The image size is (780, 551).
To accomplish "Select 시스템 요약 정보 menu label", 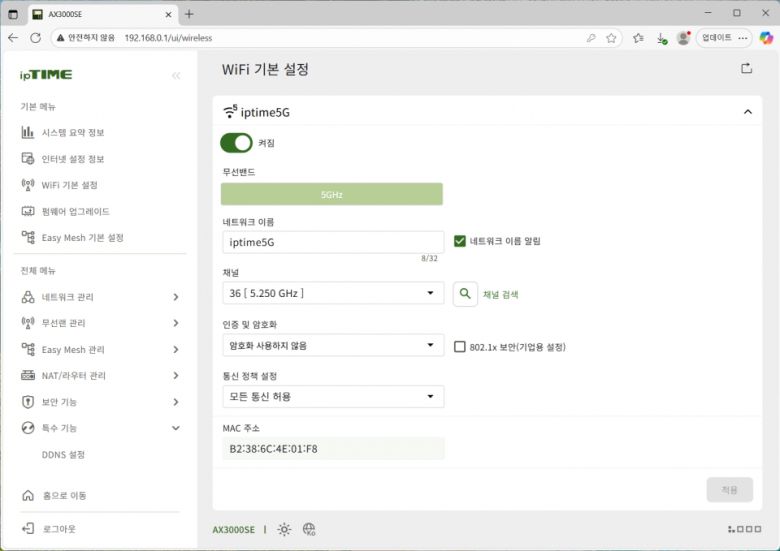I will tap(73, 132).
